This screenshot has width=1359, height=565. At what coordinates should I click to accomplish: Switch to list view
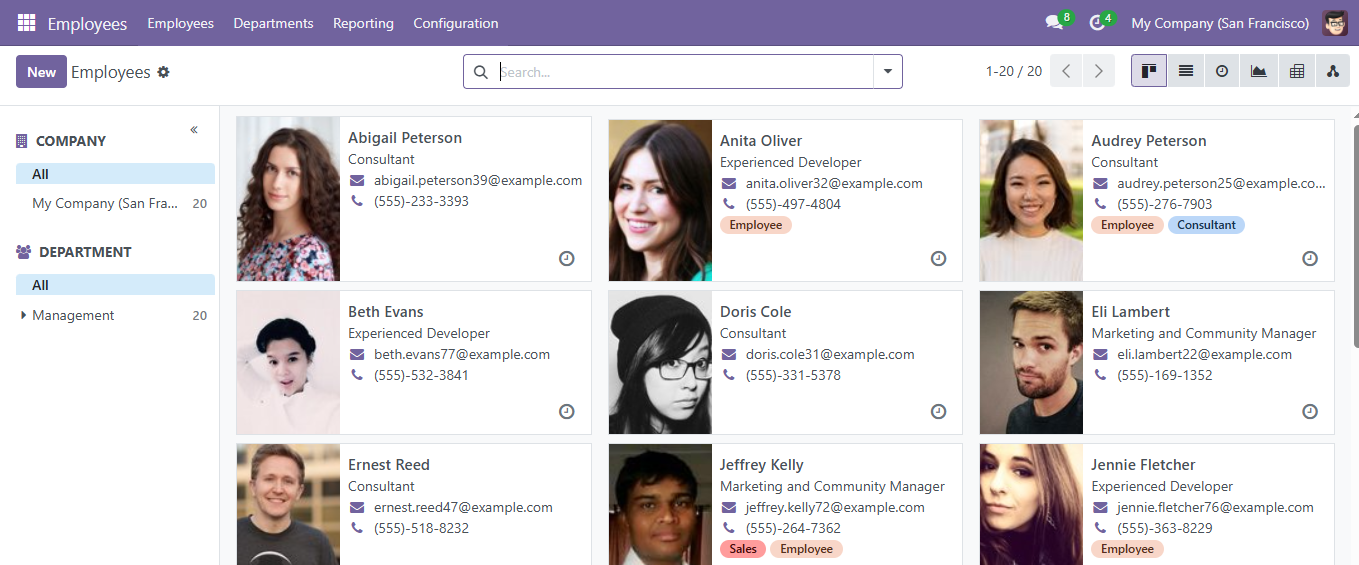coord(1185,71)
